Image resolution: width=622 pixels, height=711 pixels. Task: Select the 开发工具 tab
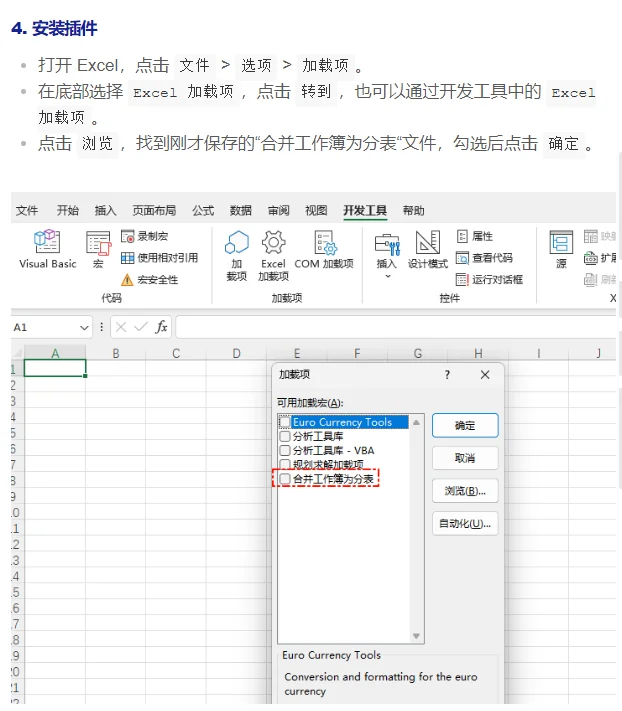(x=365, y=210)
